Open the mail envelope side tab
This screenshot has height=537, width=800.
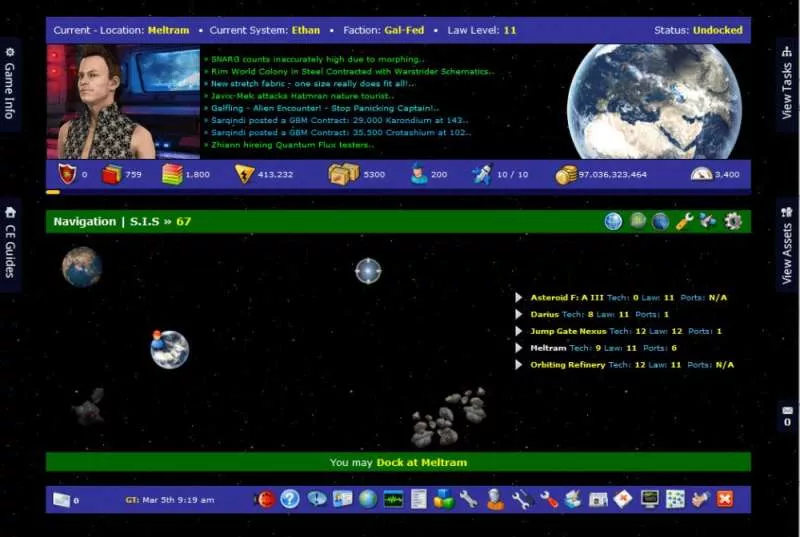(x=787, y=416)
